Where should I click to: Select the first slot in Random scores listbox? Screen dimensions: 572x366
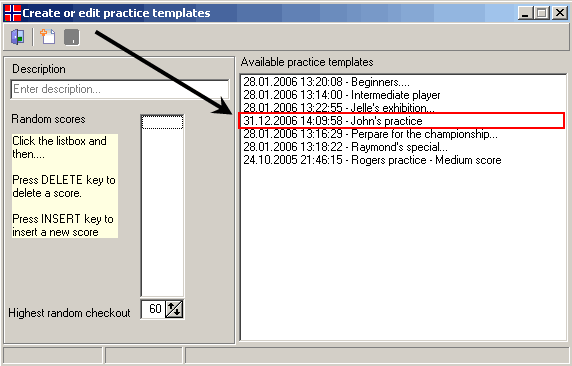click(x=162, y=122)
